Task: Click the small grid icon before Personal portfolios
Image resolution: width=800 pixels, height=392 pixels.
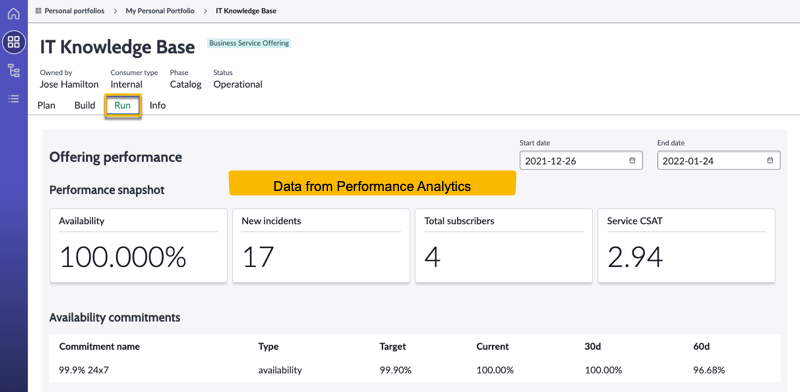Action: point(38,11)
